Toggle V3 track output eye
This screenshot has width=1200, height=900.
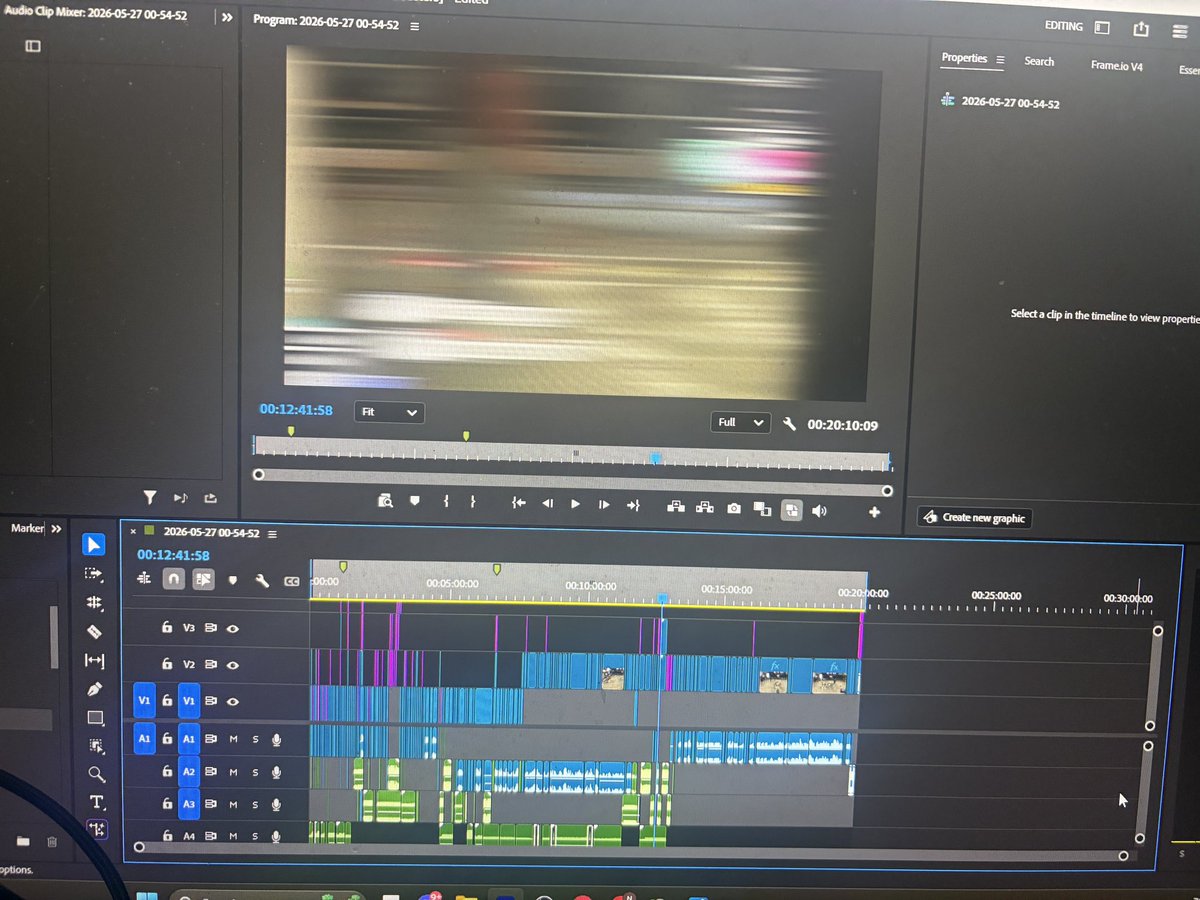click(x=233, y=629)
